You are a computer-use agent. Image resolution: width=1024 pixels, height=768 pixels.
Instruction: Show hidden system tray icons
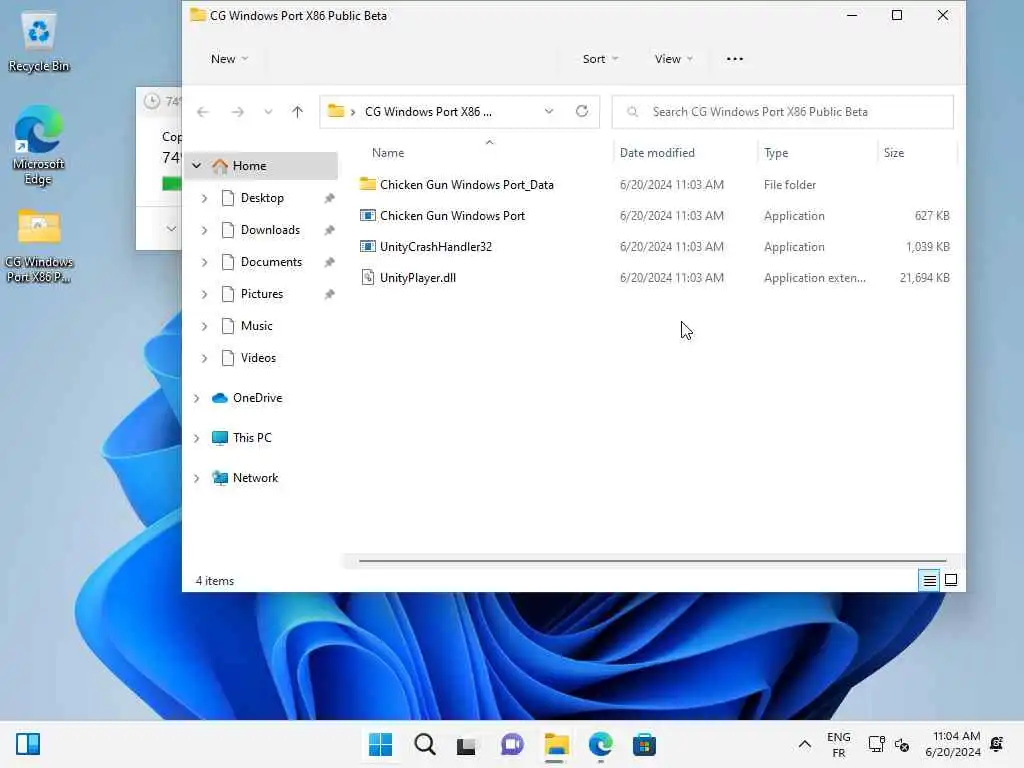pos(805,744)
